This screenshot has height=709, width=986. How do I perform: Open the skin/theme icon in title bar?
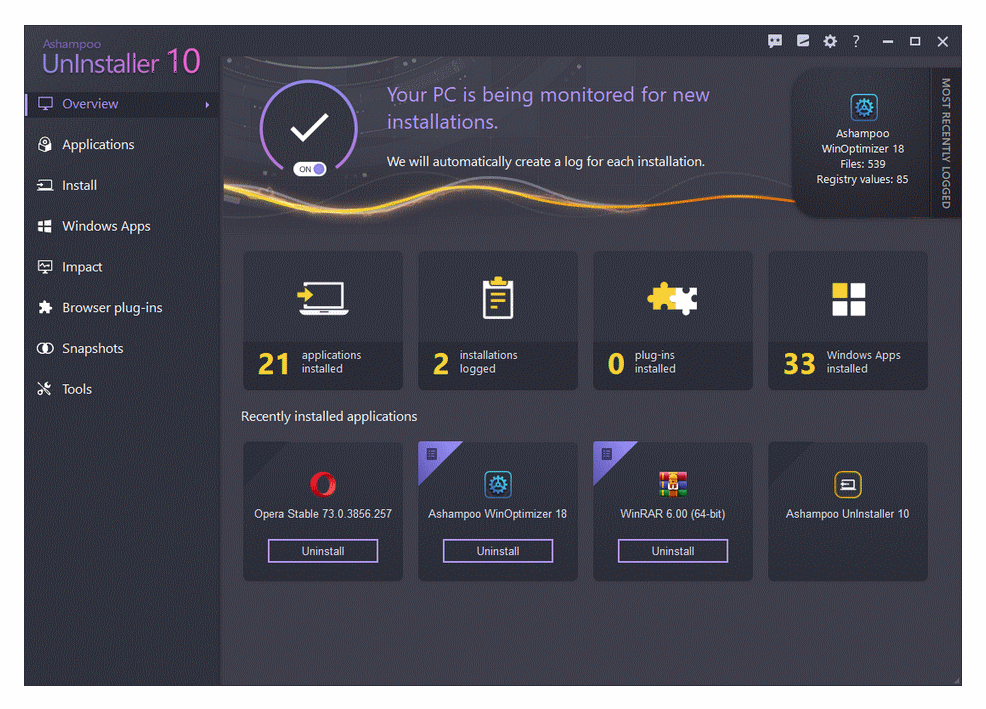point(803,41)
